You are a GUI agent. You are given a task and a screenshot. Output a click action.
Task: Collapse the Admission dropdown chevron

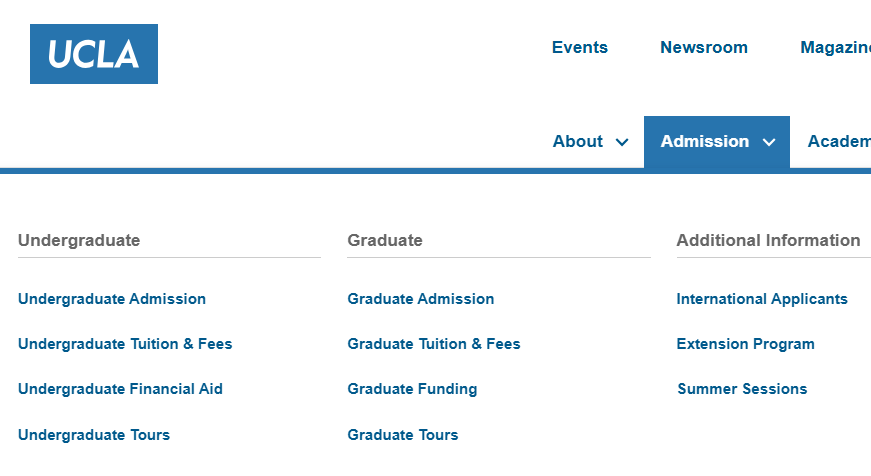pos(769,142)
